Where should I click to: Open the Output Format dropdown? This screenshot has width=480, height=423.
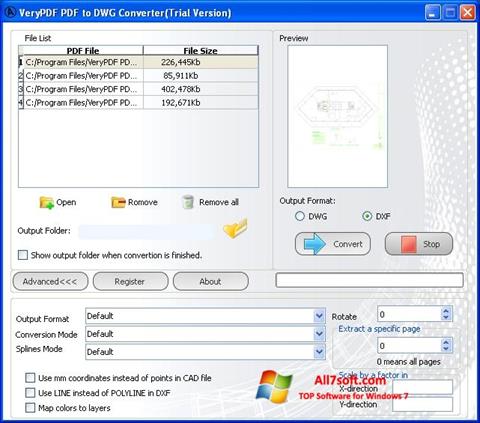(x=319, y=316)
